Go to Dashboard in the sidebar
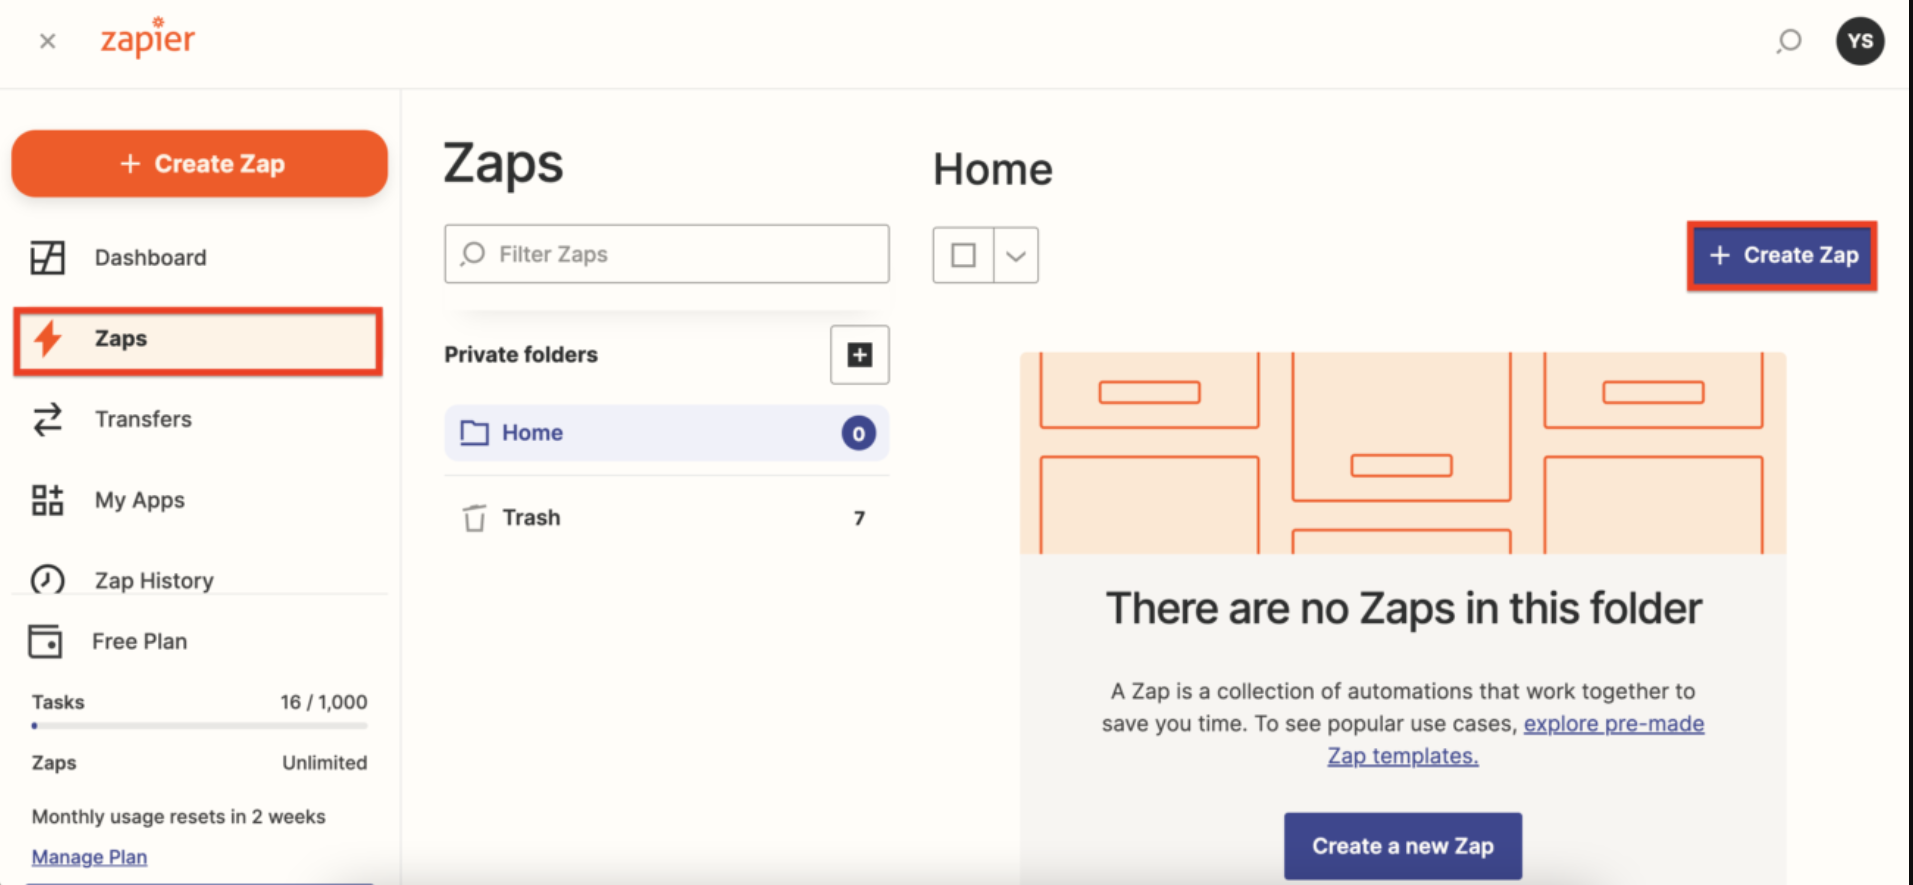 [150, 257]
